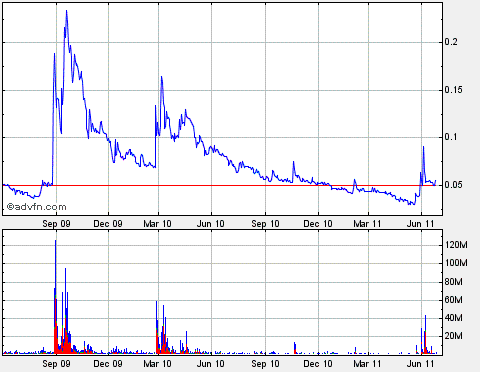The width and height of the screenshot is (480, 372).
Task: Pick Jun 11 label under the volume chart
Action: pos(421,363)
